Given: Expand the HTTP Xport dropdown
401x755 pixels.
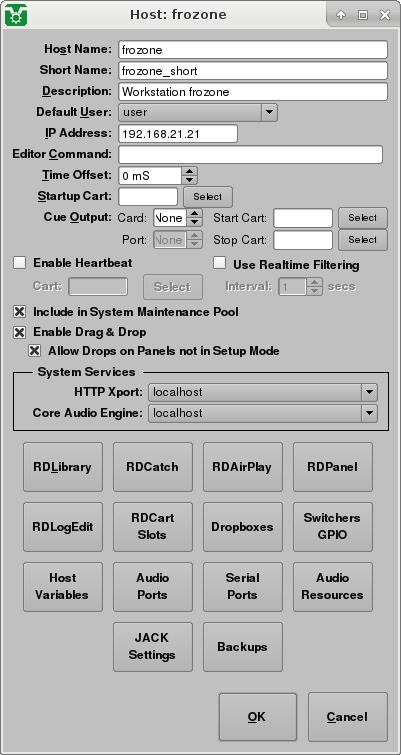Looking at the screenshot, I should 369,392.
